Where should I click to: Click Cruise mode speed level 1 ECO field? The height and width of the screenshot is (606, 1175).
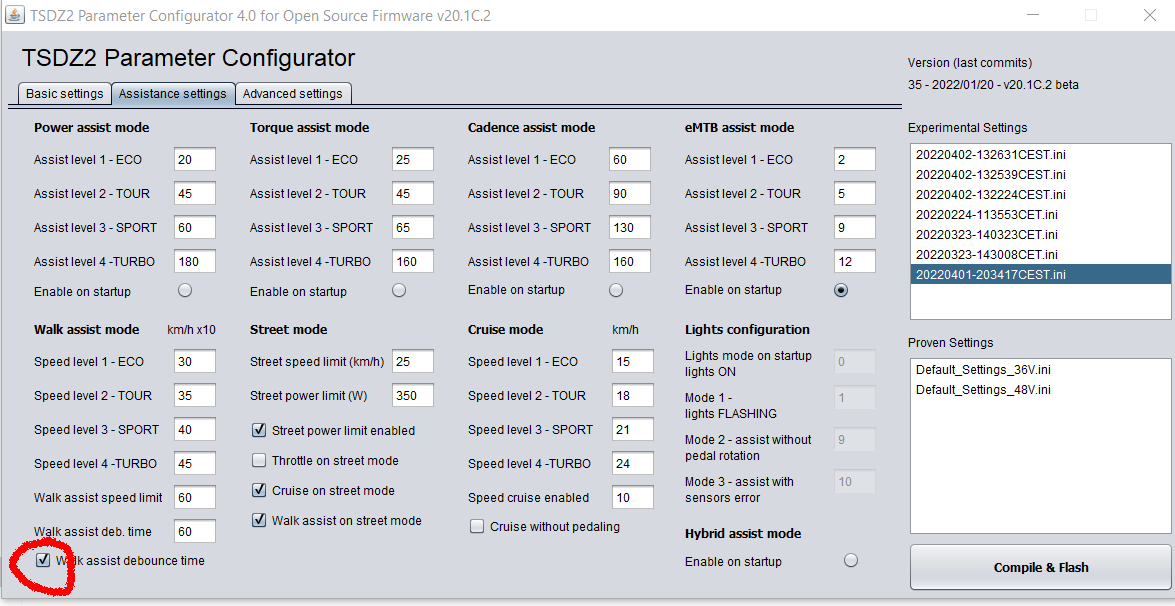[x=632, y=361]
